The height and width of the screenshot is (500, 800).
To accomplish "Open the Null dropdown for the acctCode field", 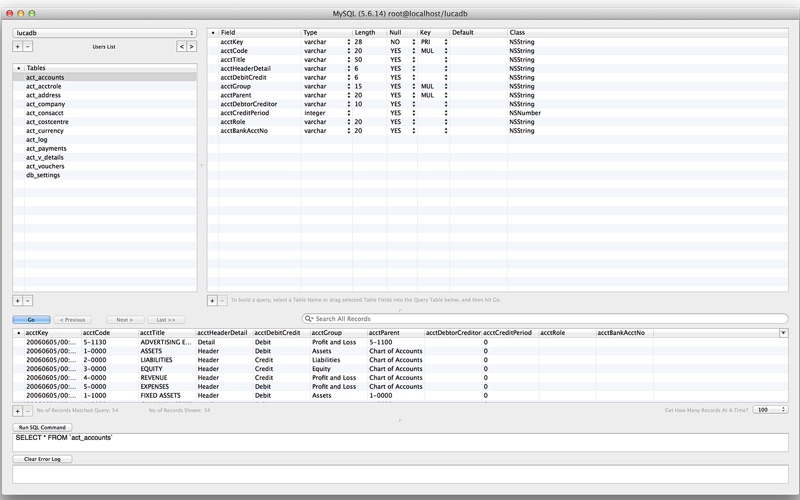I will [414, 51].
